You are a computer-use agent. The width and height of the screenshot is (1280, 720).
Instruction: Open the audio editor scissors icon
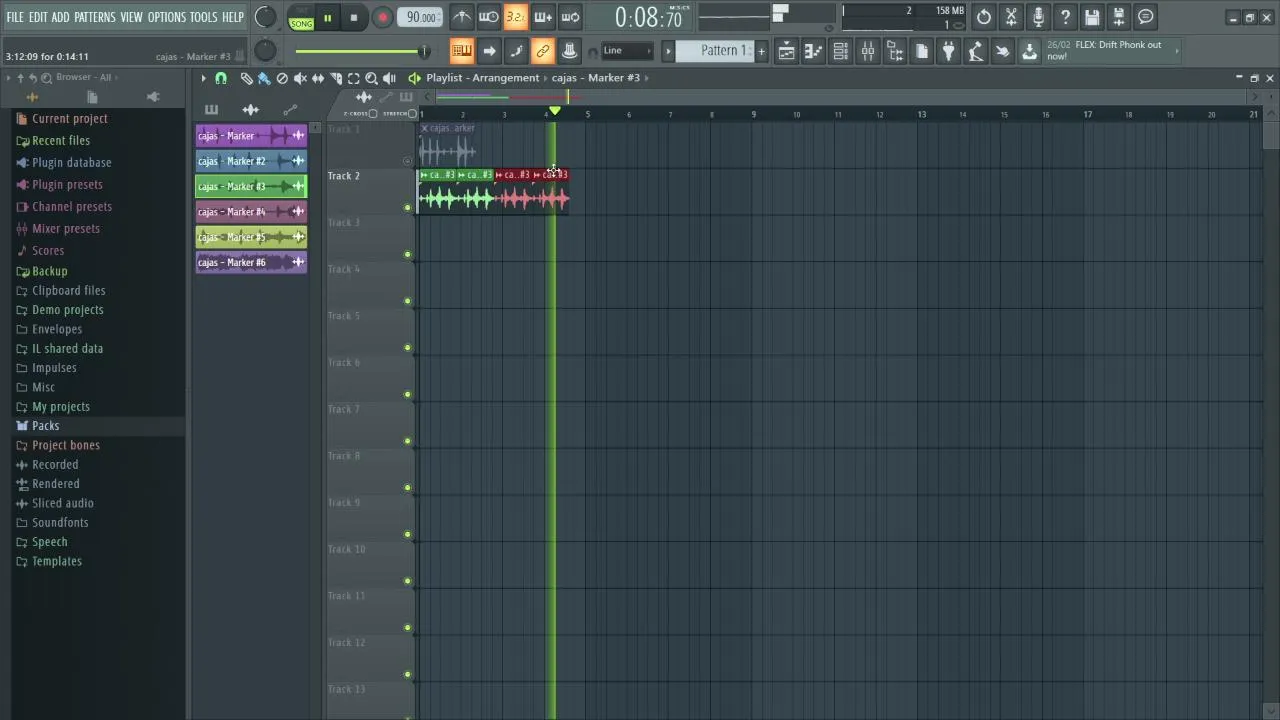(1011, 17)
